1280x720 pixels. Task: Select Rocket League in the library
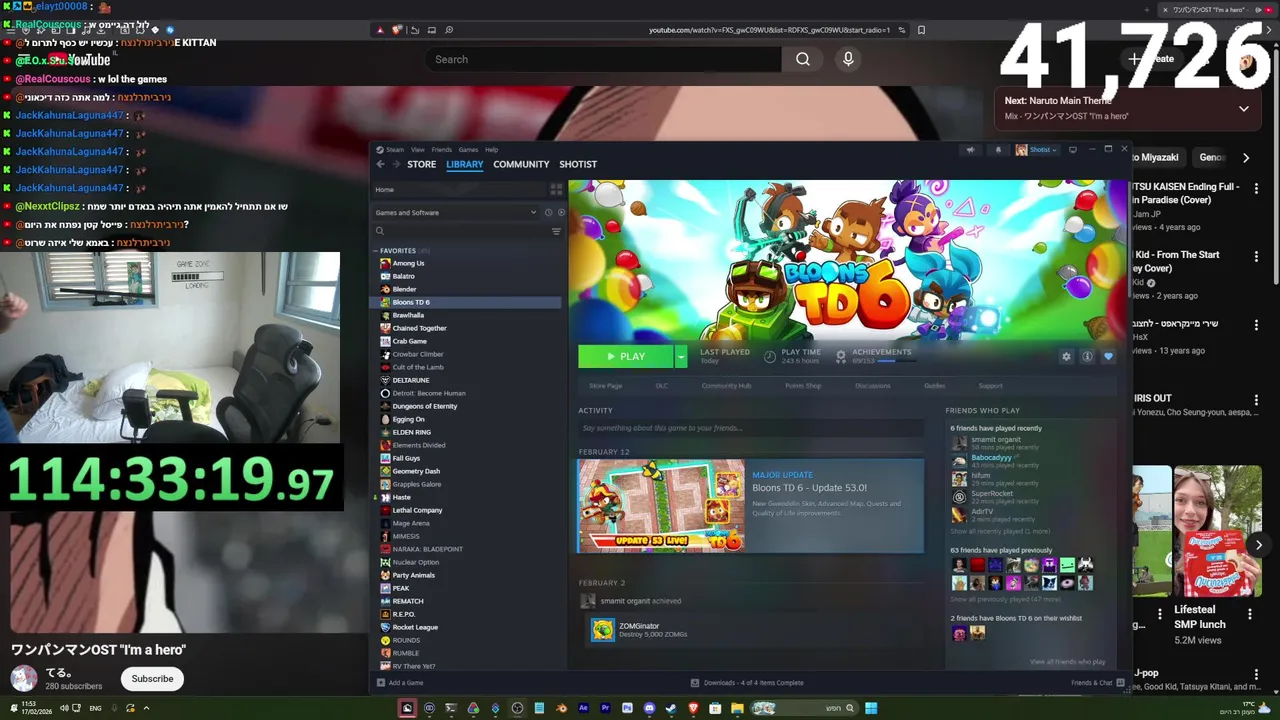tap(415, 627)
